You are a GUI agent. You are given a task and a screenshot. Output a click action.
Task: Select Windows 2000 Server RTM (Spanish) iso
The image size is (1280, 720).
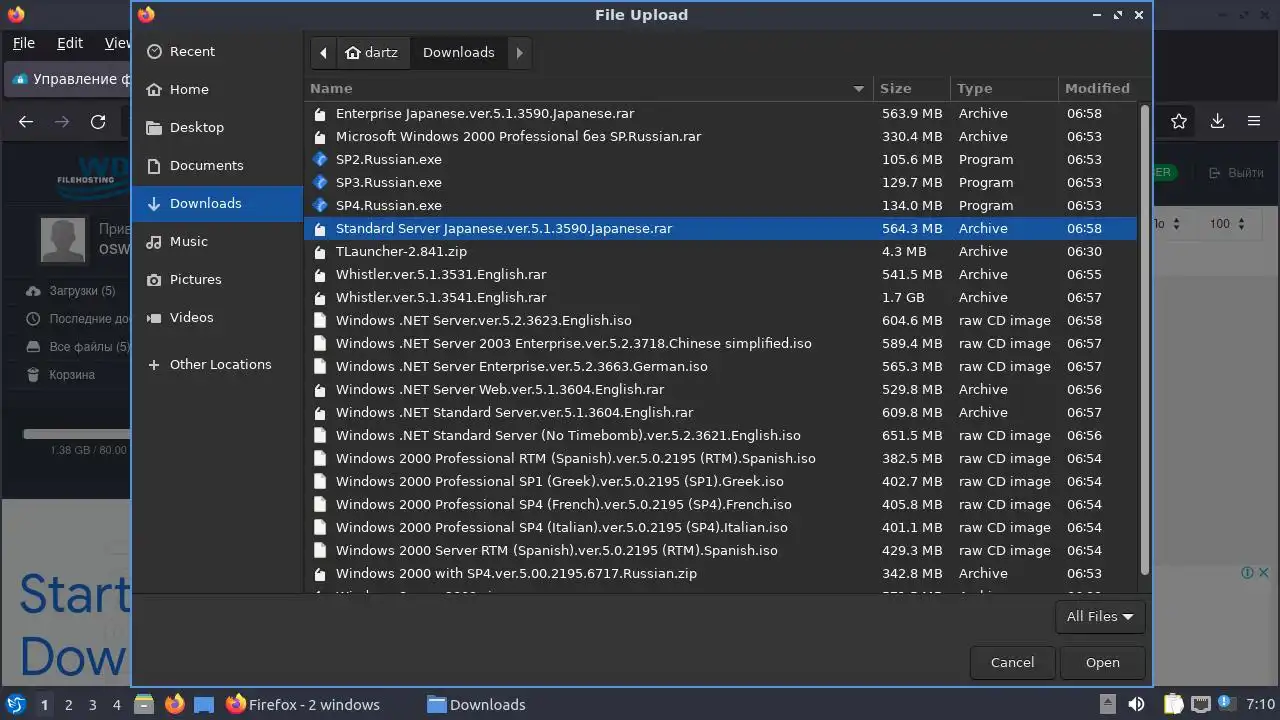720,550
